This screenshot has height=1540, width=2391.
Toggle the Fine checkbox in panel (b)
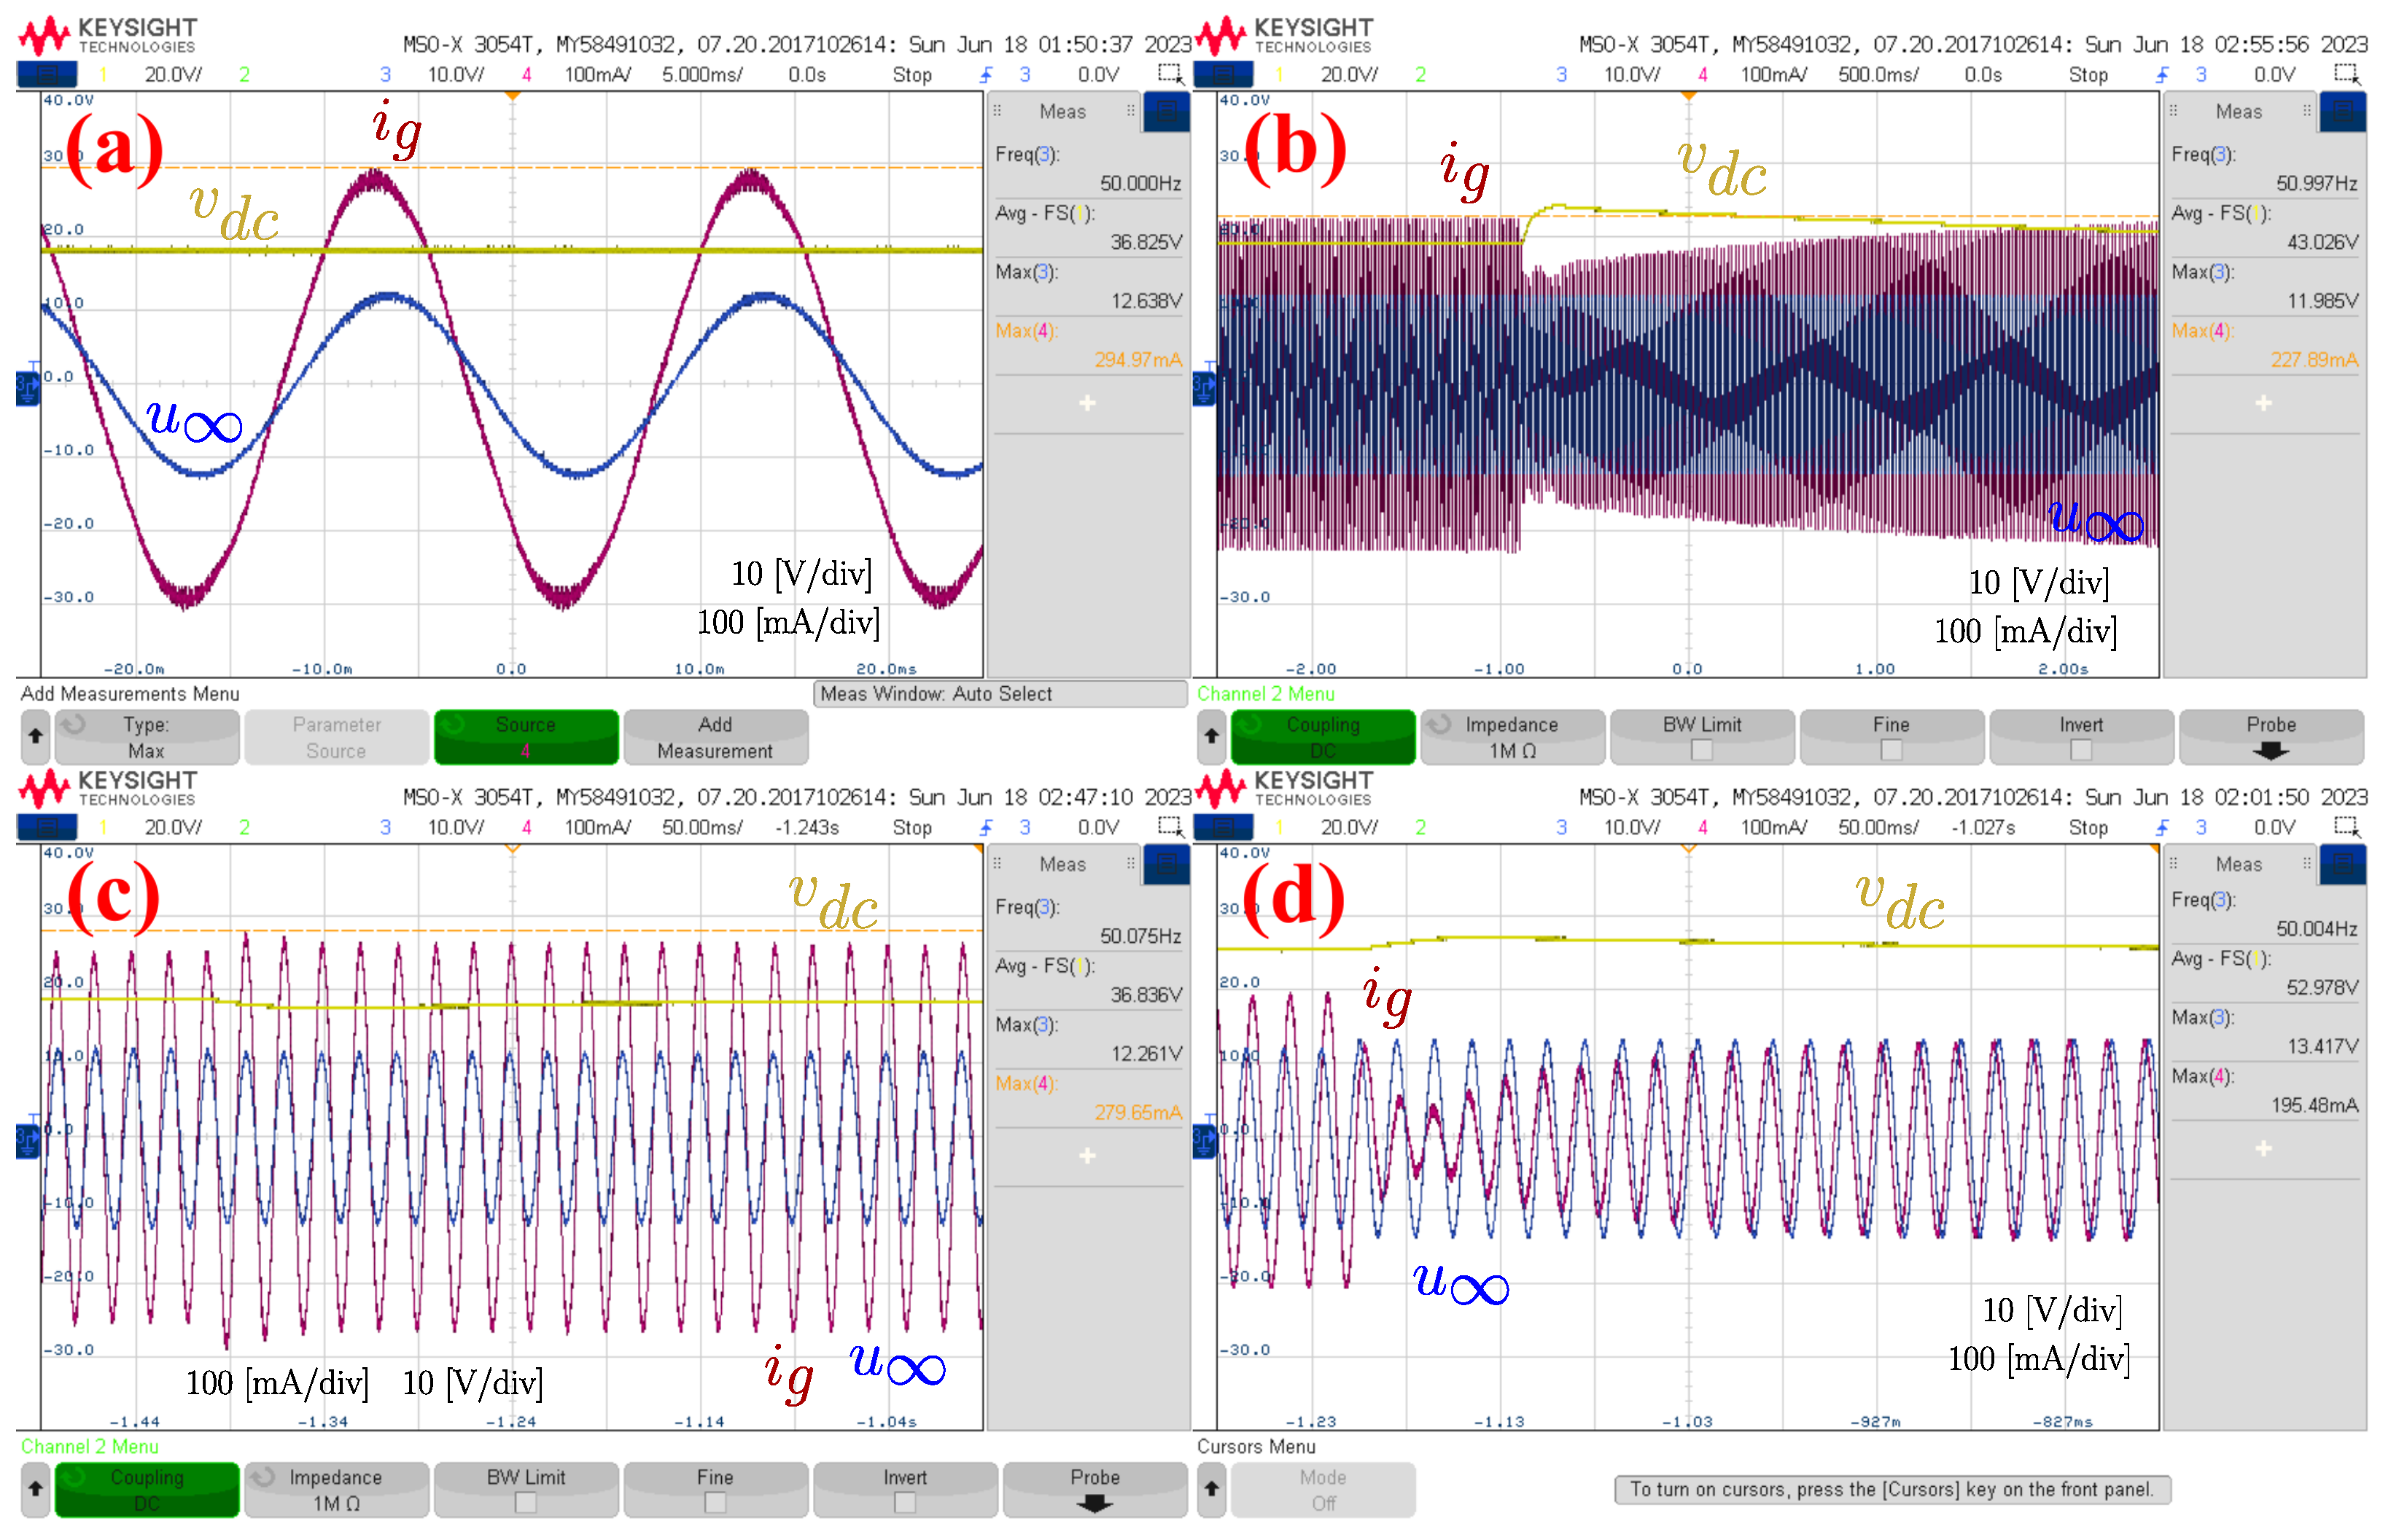pyautogui.click(x=1890, y=749)
